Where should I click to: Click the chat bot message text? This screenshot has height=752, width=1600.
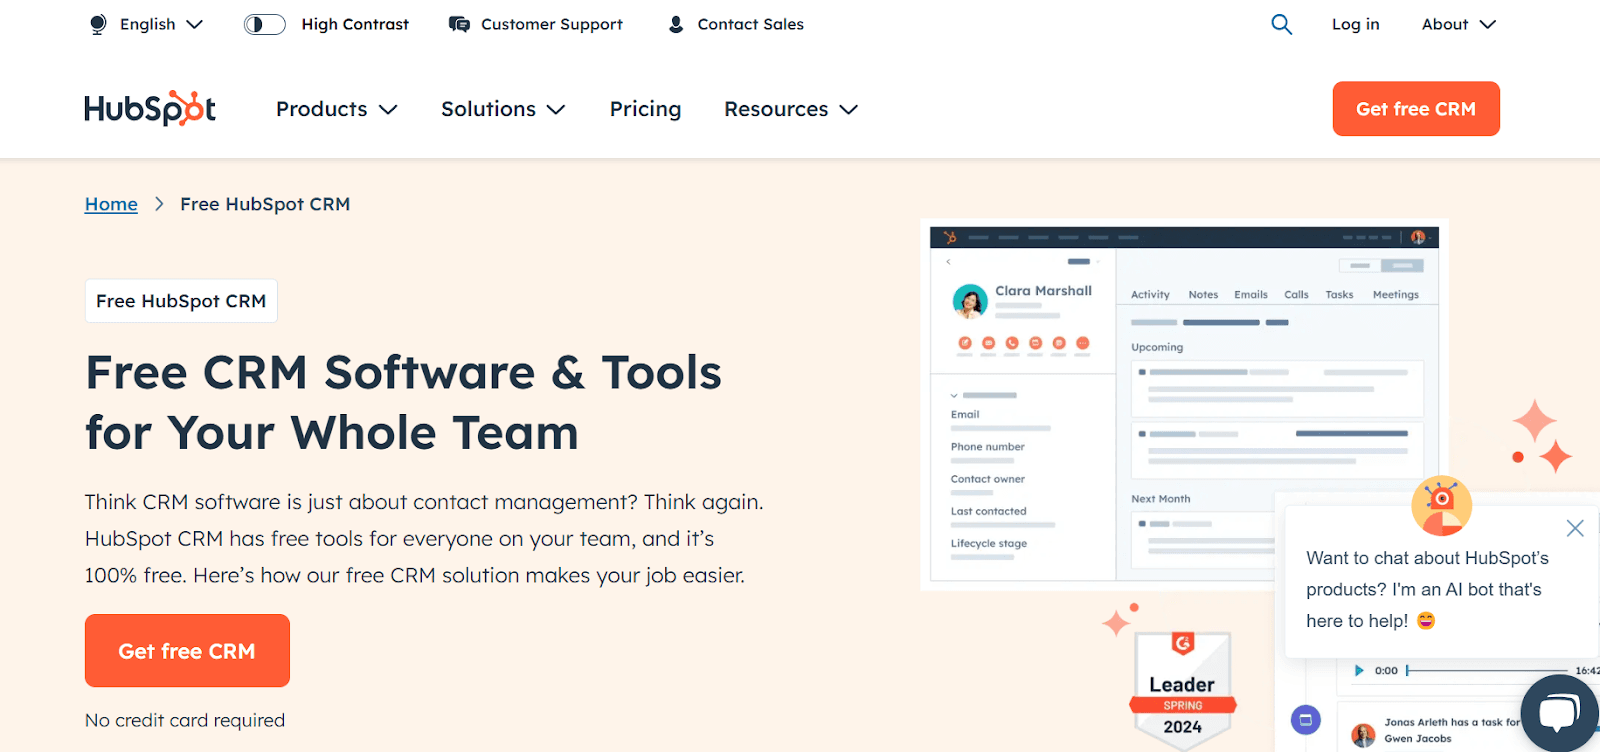[1427, 589]
